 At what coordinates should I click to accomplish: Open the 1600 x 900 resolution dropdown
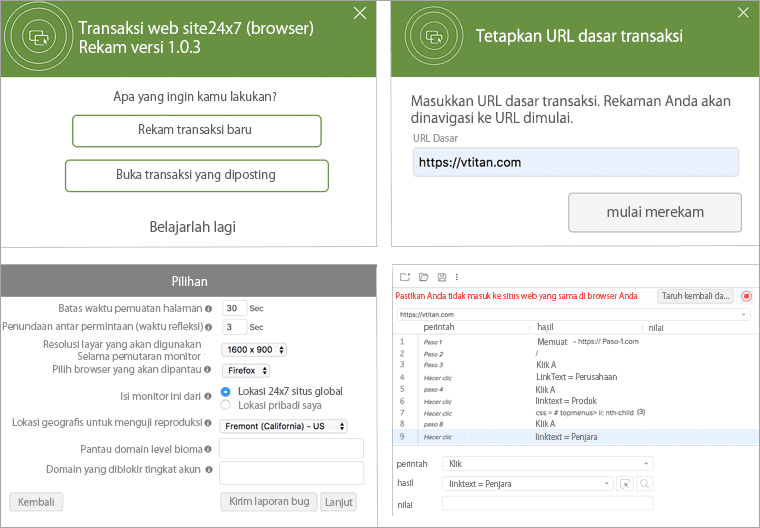(254, 350)
